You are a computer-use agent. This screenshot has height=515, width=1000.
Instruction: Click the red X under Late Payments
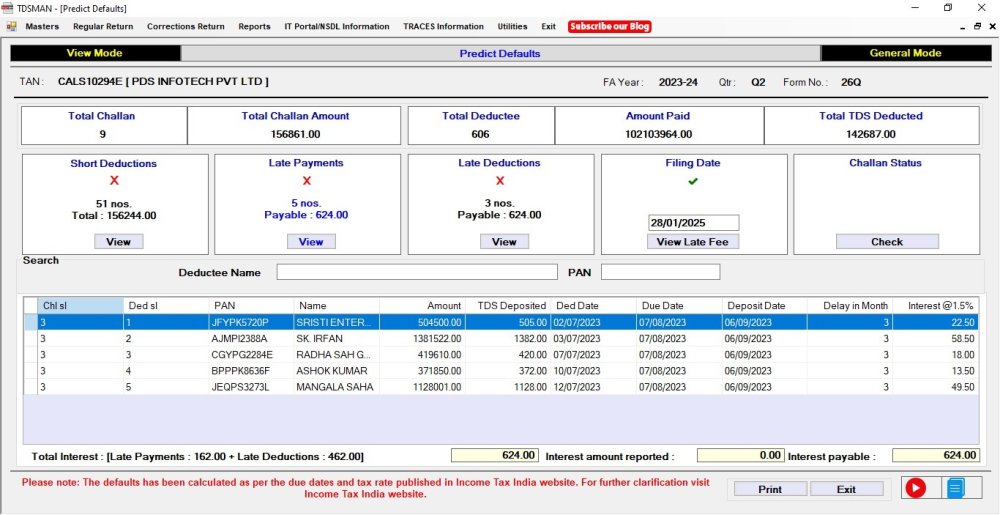tap(306, 181)
